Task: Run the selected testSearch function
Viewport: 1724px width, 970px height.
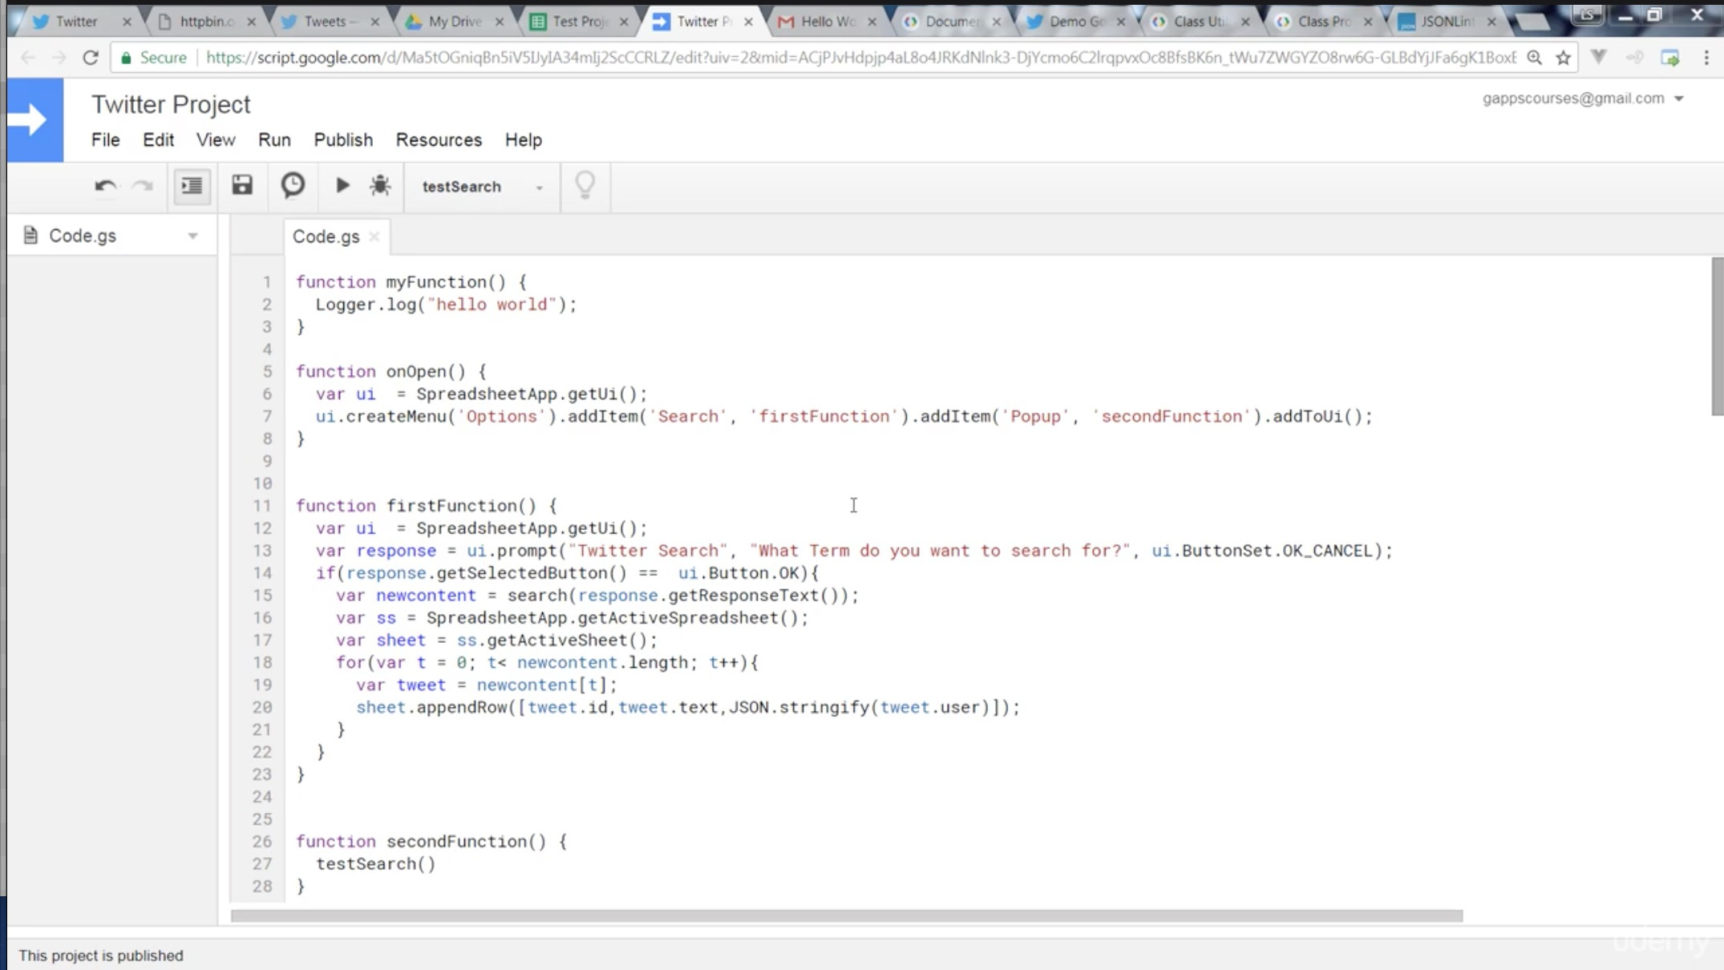Action: tap(342, 186)
